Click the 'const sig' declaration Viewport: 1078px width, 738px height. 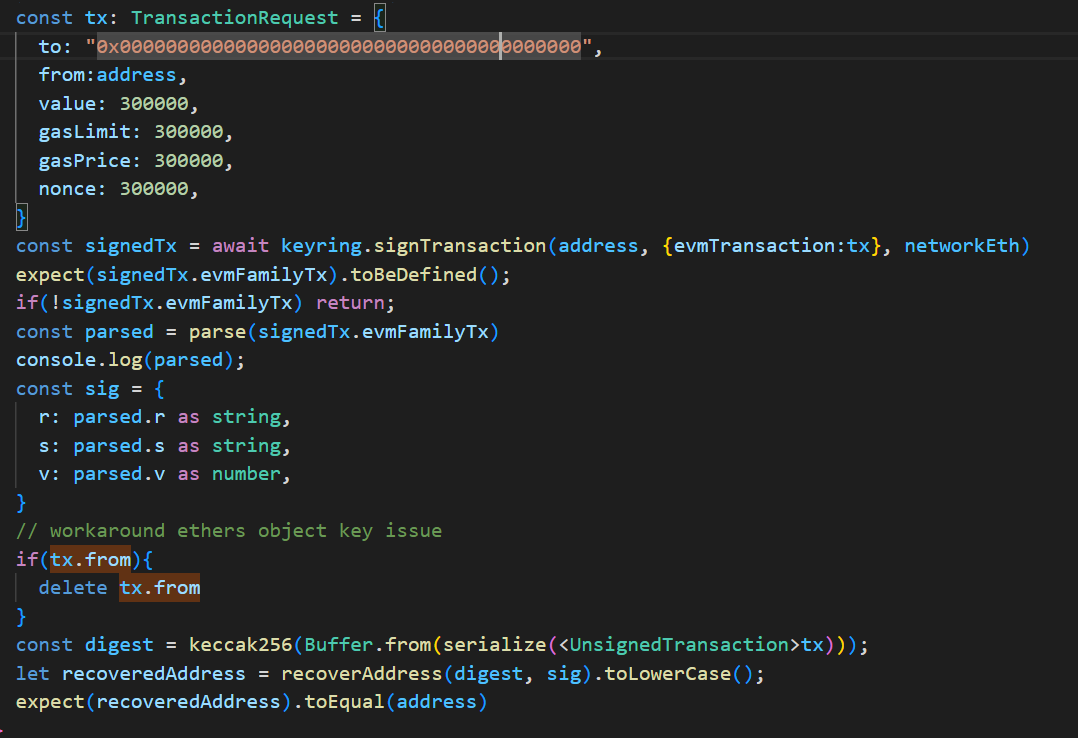[x=90, y=389]
